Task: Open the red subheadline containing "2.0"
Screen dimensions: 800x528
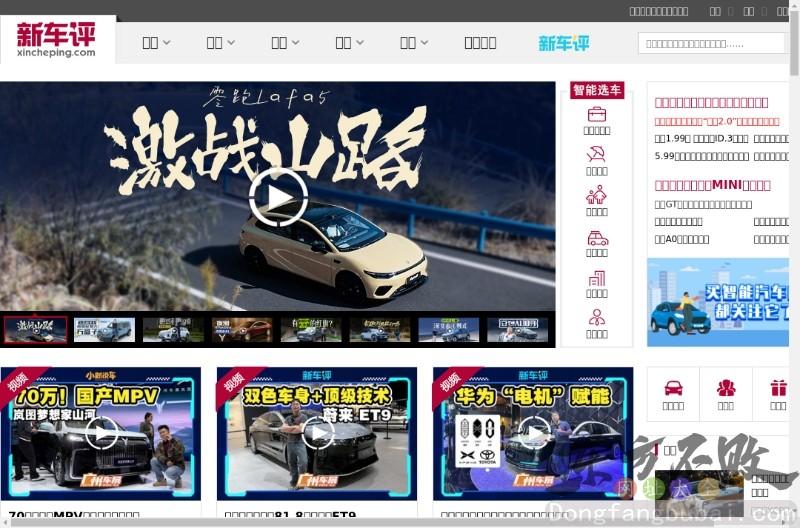Action: click(717, 121)
